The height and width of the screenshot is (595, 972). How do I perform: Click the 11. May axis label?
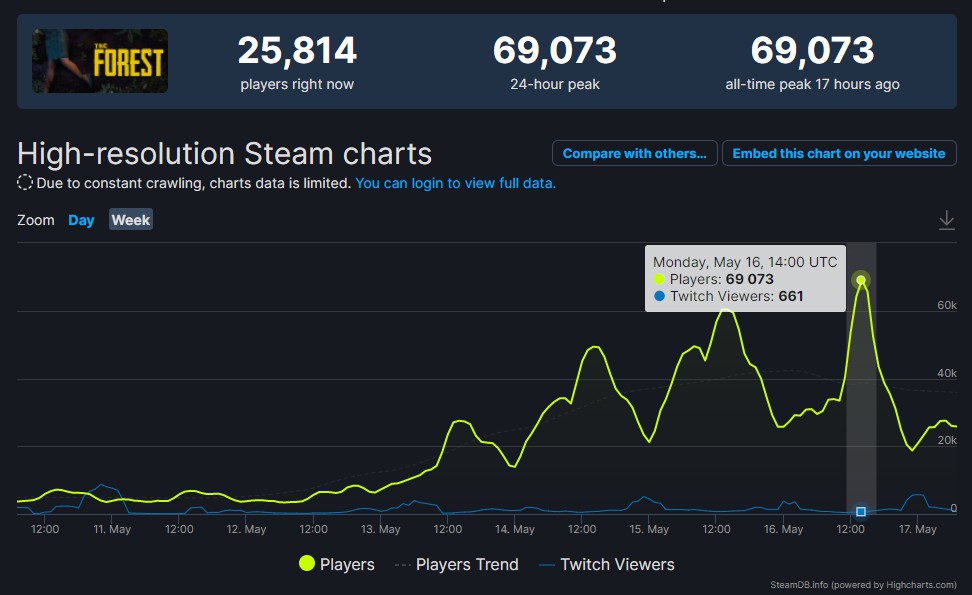[x=112, y=529]
